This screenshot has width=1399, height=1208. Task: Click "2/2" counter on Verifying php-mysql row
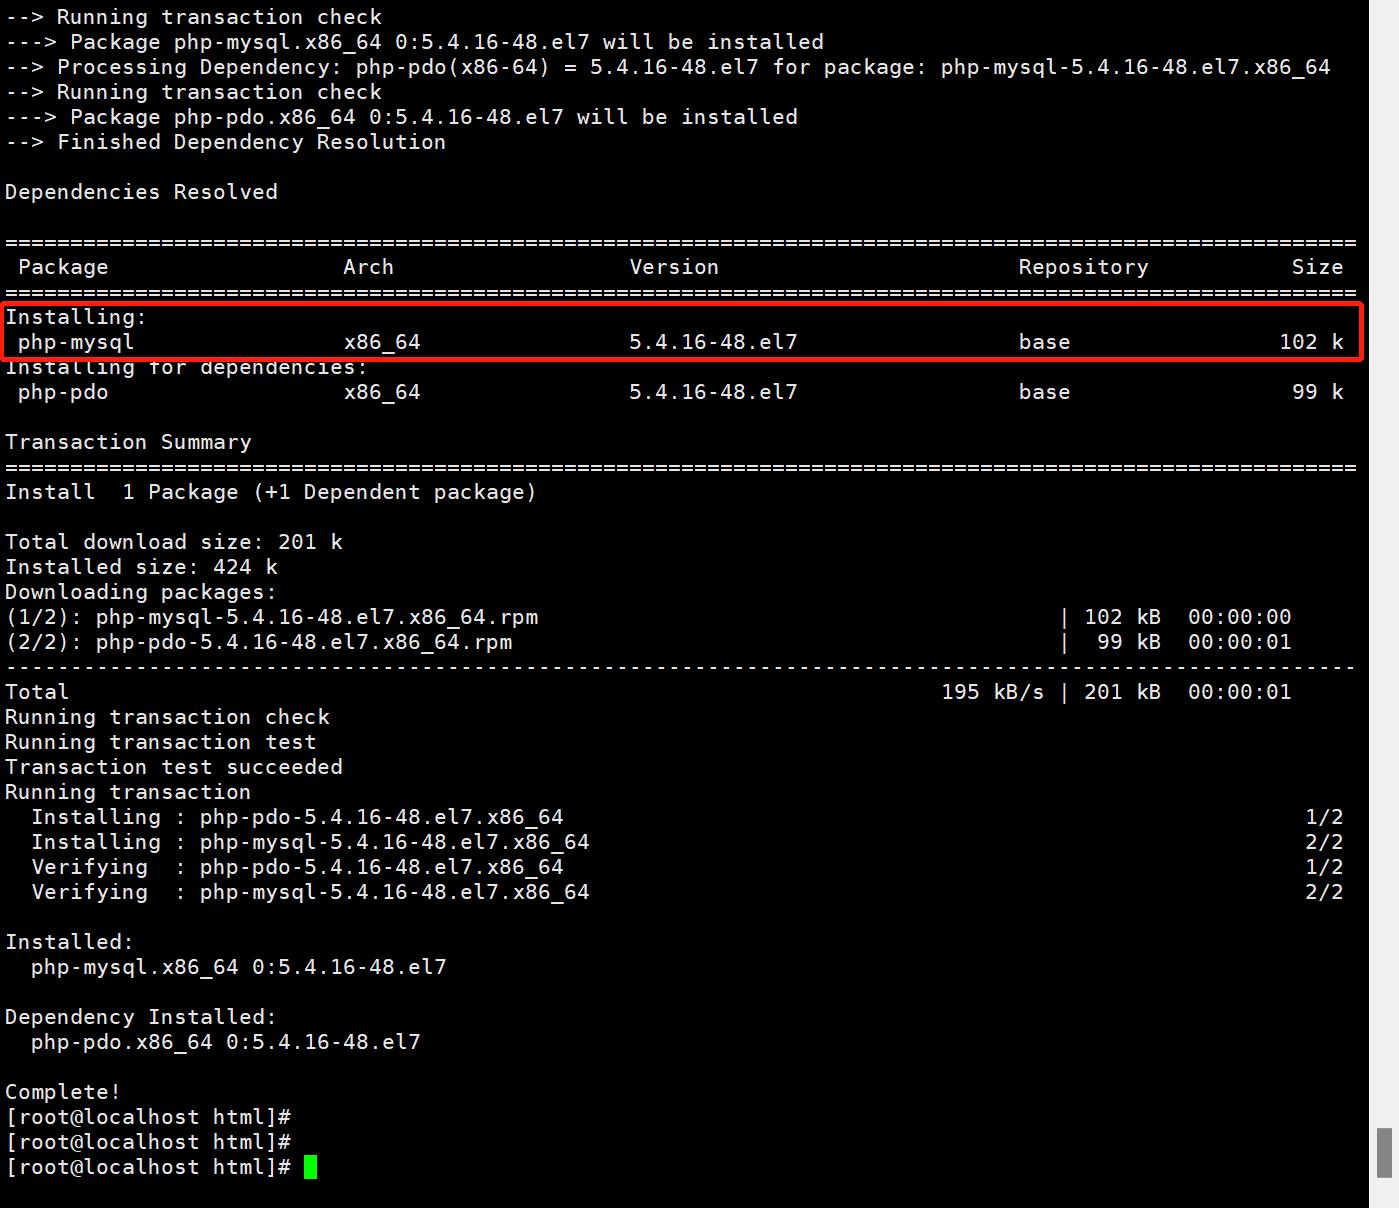pos(1324,892)
